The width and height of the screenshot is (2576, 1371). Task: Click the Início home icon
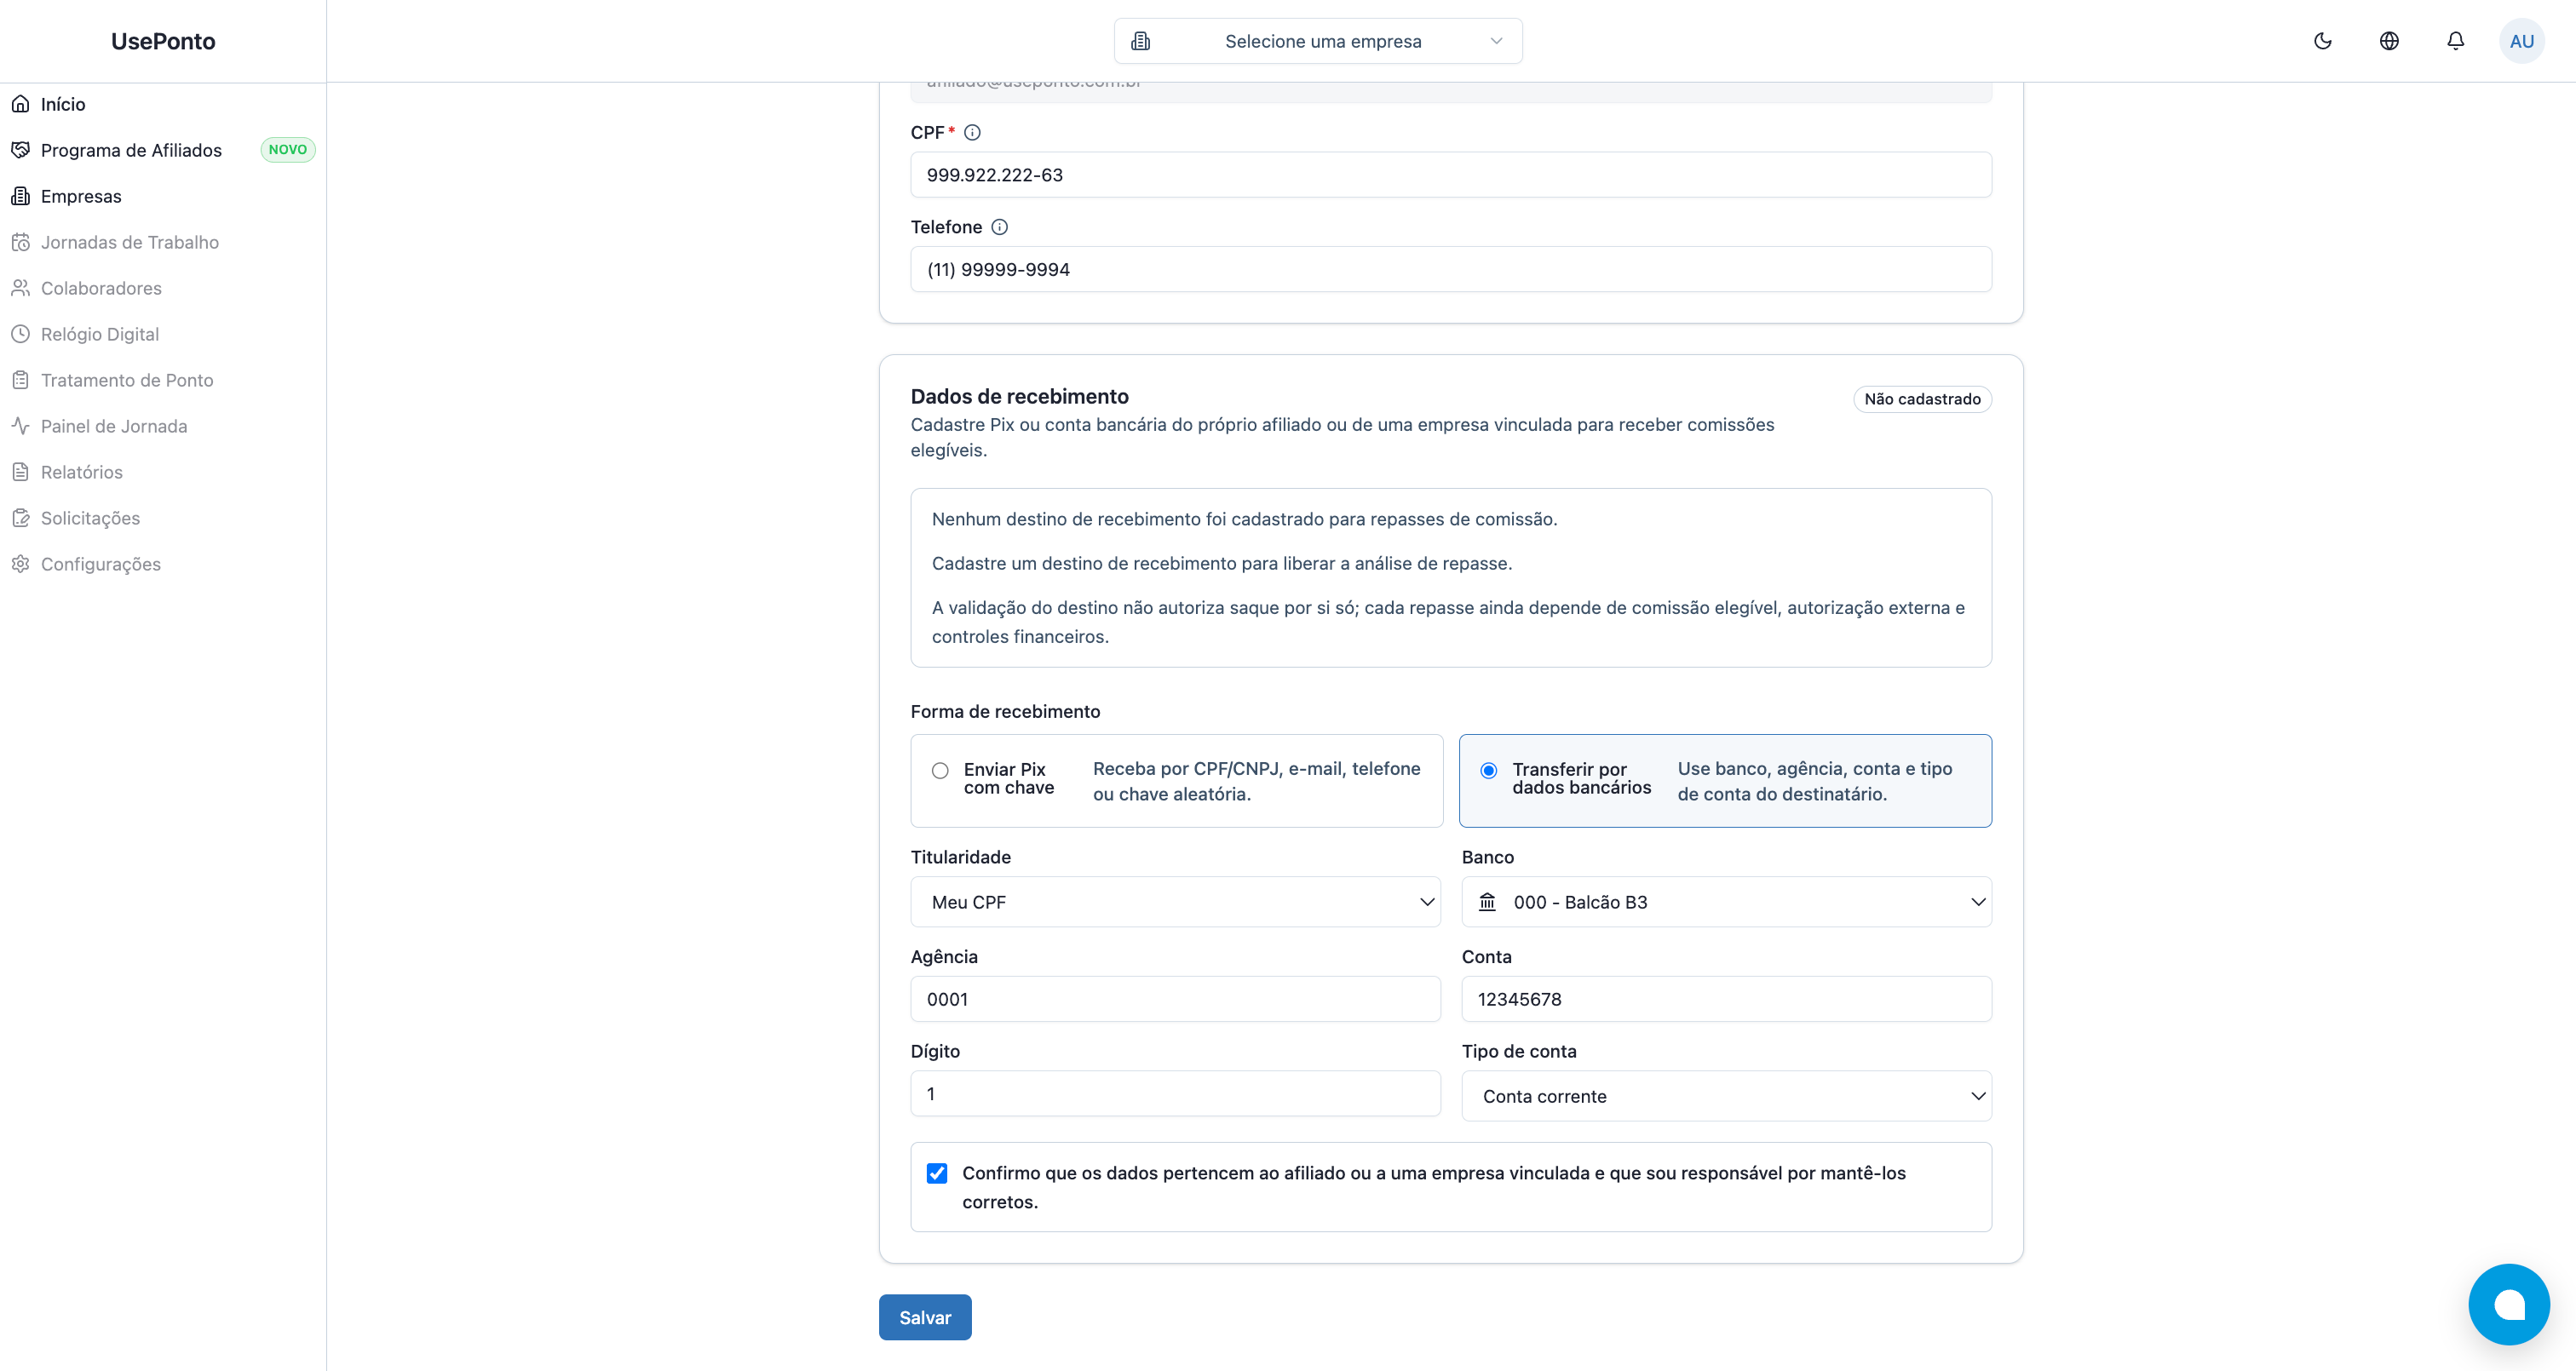click(20, 104)
